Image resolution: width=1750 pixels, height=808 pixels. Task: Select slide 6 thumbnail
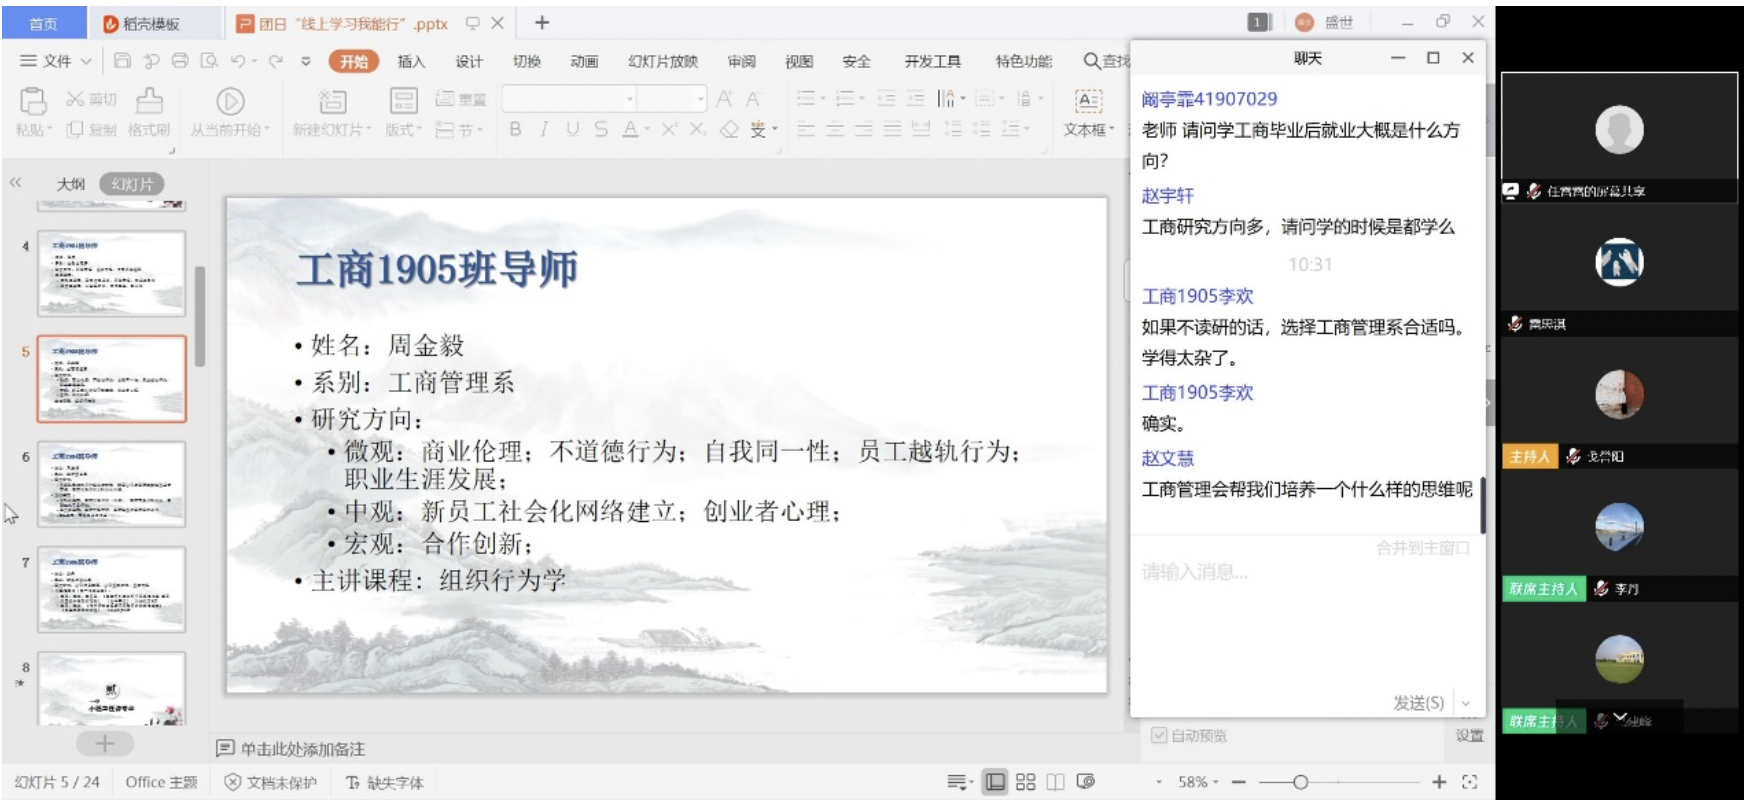pos(112,484)
